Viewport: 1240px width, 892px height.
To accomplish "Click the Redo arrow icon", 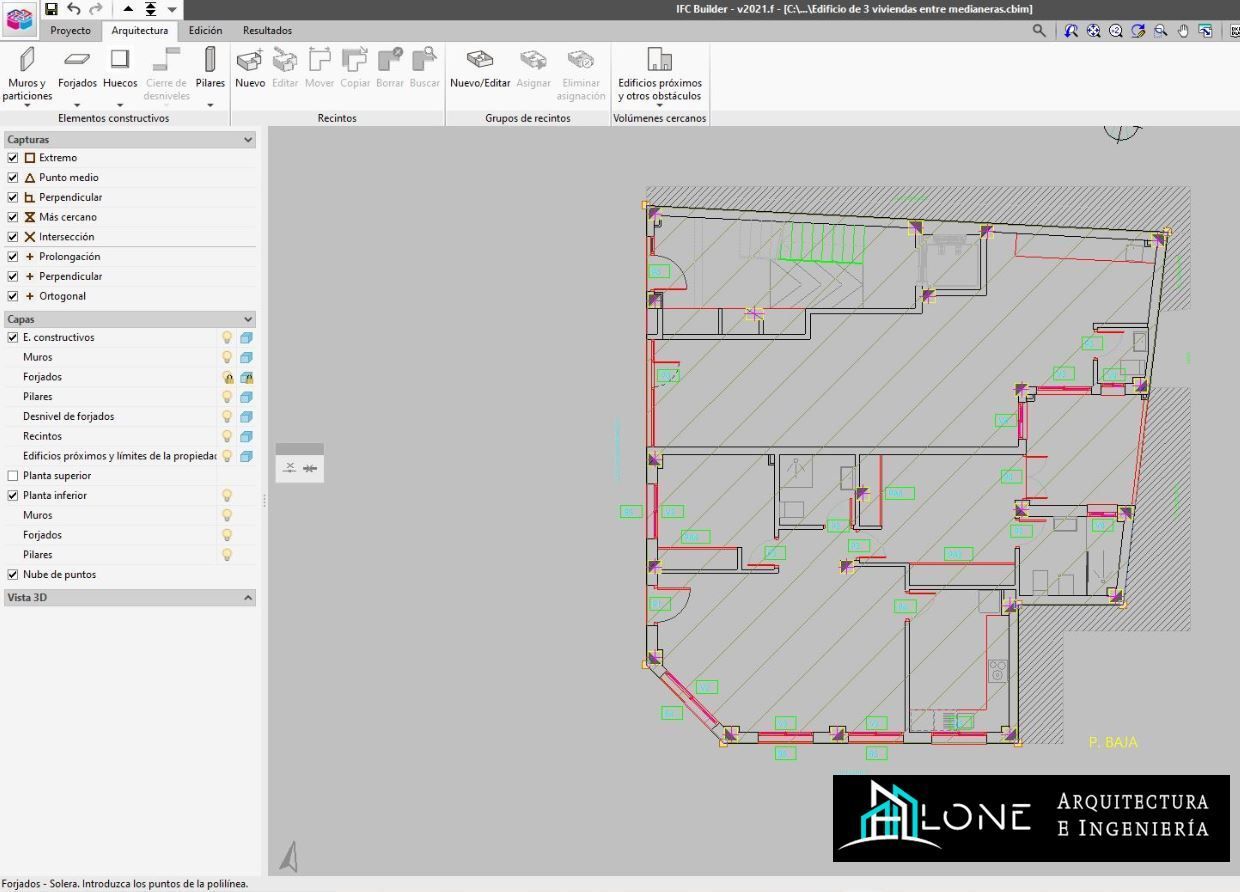I will pos(96,9).
